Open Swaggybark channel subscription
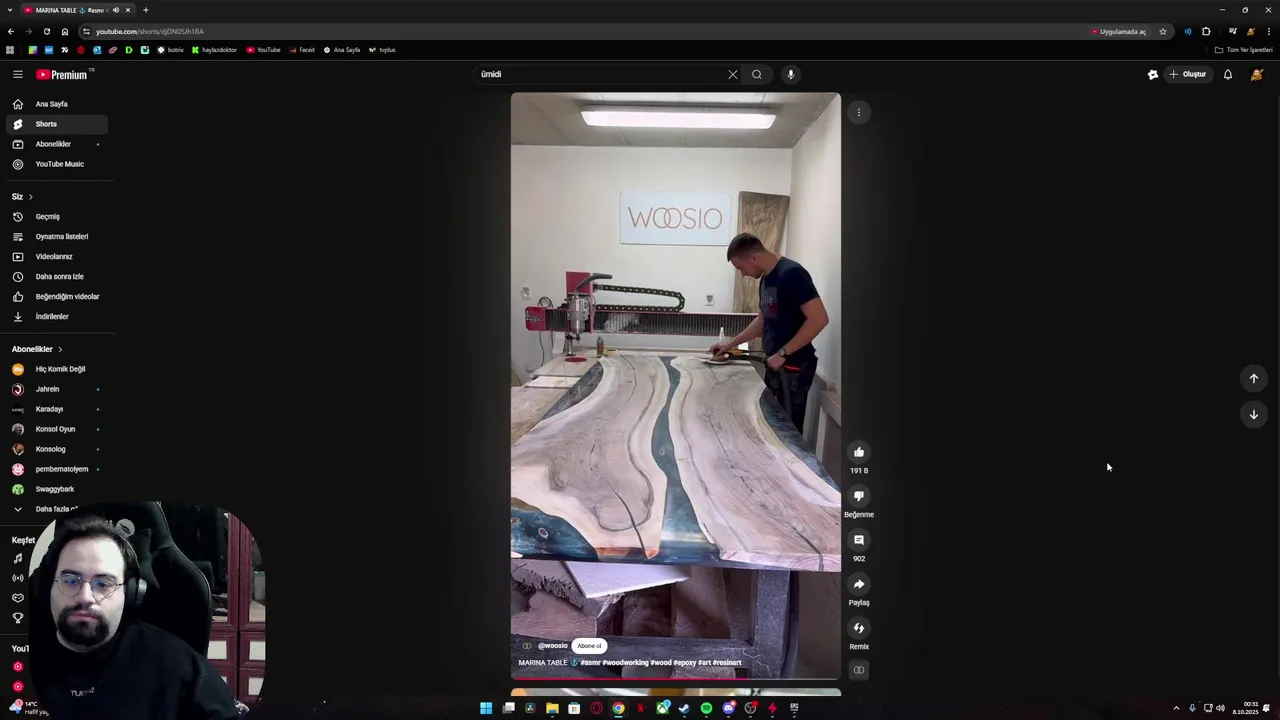The height and width of the screenshot is (720, 1280). coord(56,489)
